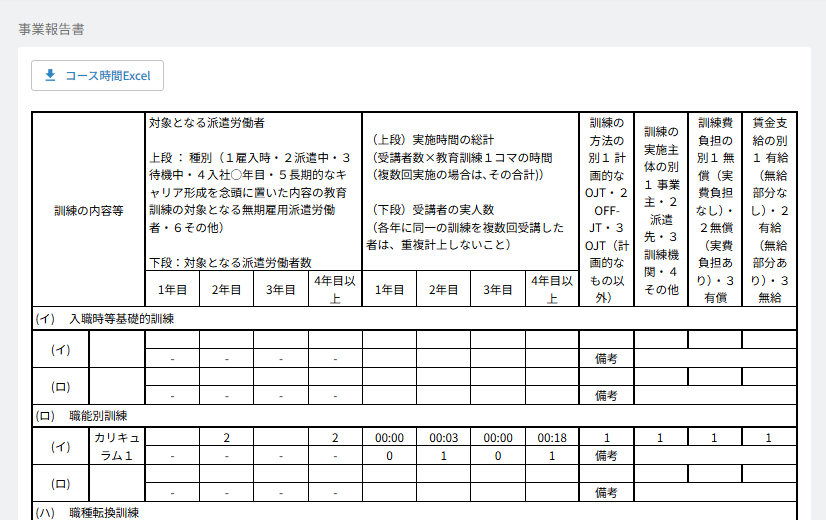This screenshot has height=520, width=826.
Task: Click the 訓練の方法の別 column header
Action: pos(607,210)
